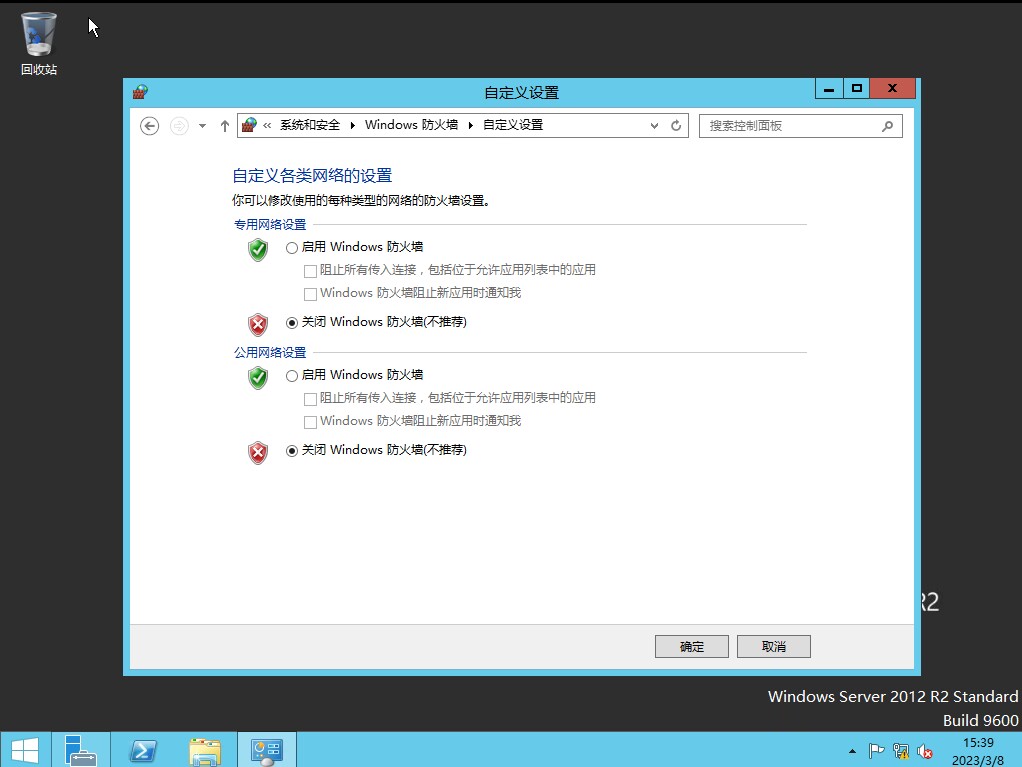Image resolution: width=1022 pixels, height=767 pixels.
Task: Open File Explorer from taskbar
Action: pyautogui.click(x=205, y=750)
